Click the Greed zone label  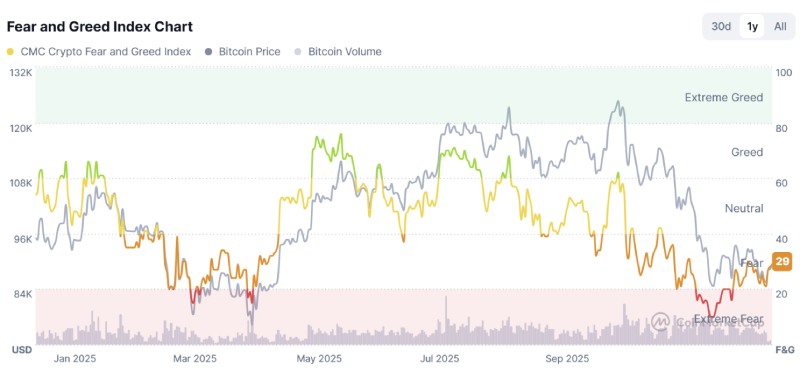747,152
